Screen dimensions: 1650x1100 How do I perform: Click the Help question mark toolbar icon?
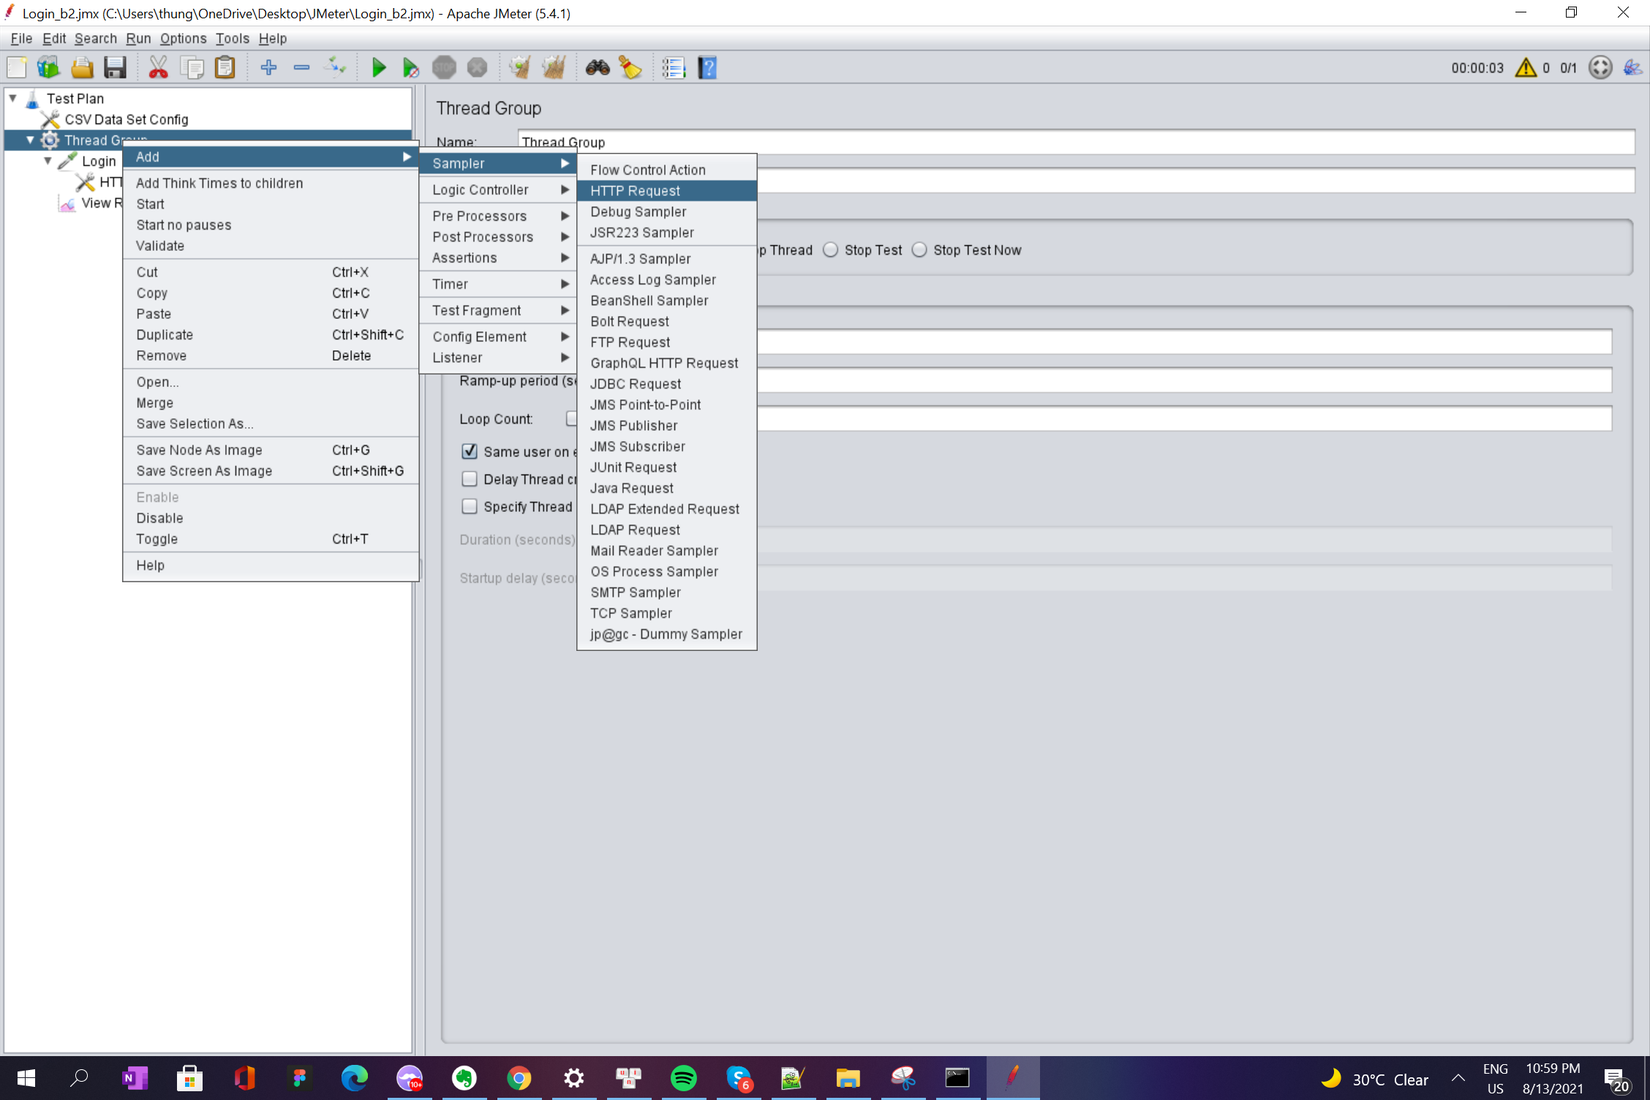(x=707, y=68)
